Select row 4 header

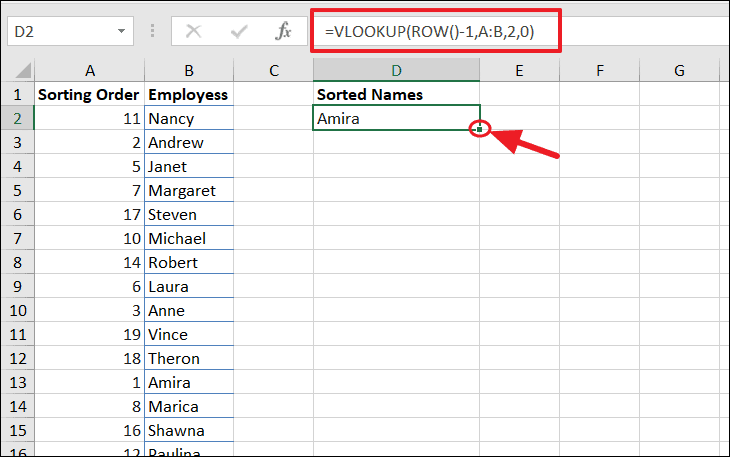(x=17, y=167)
